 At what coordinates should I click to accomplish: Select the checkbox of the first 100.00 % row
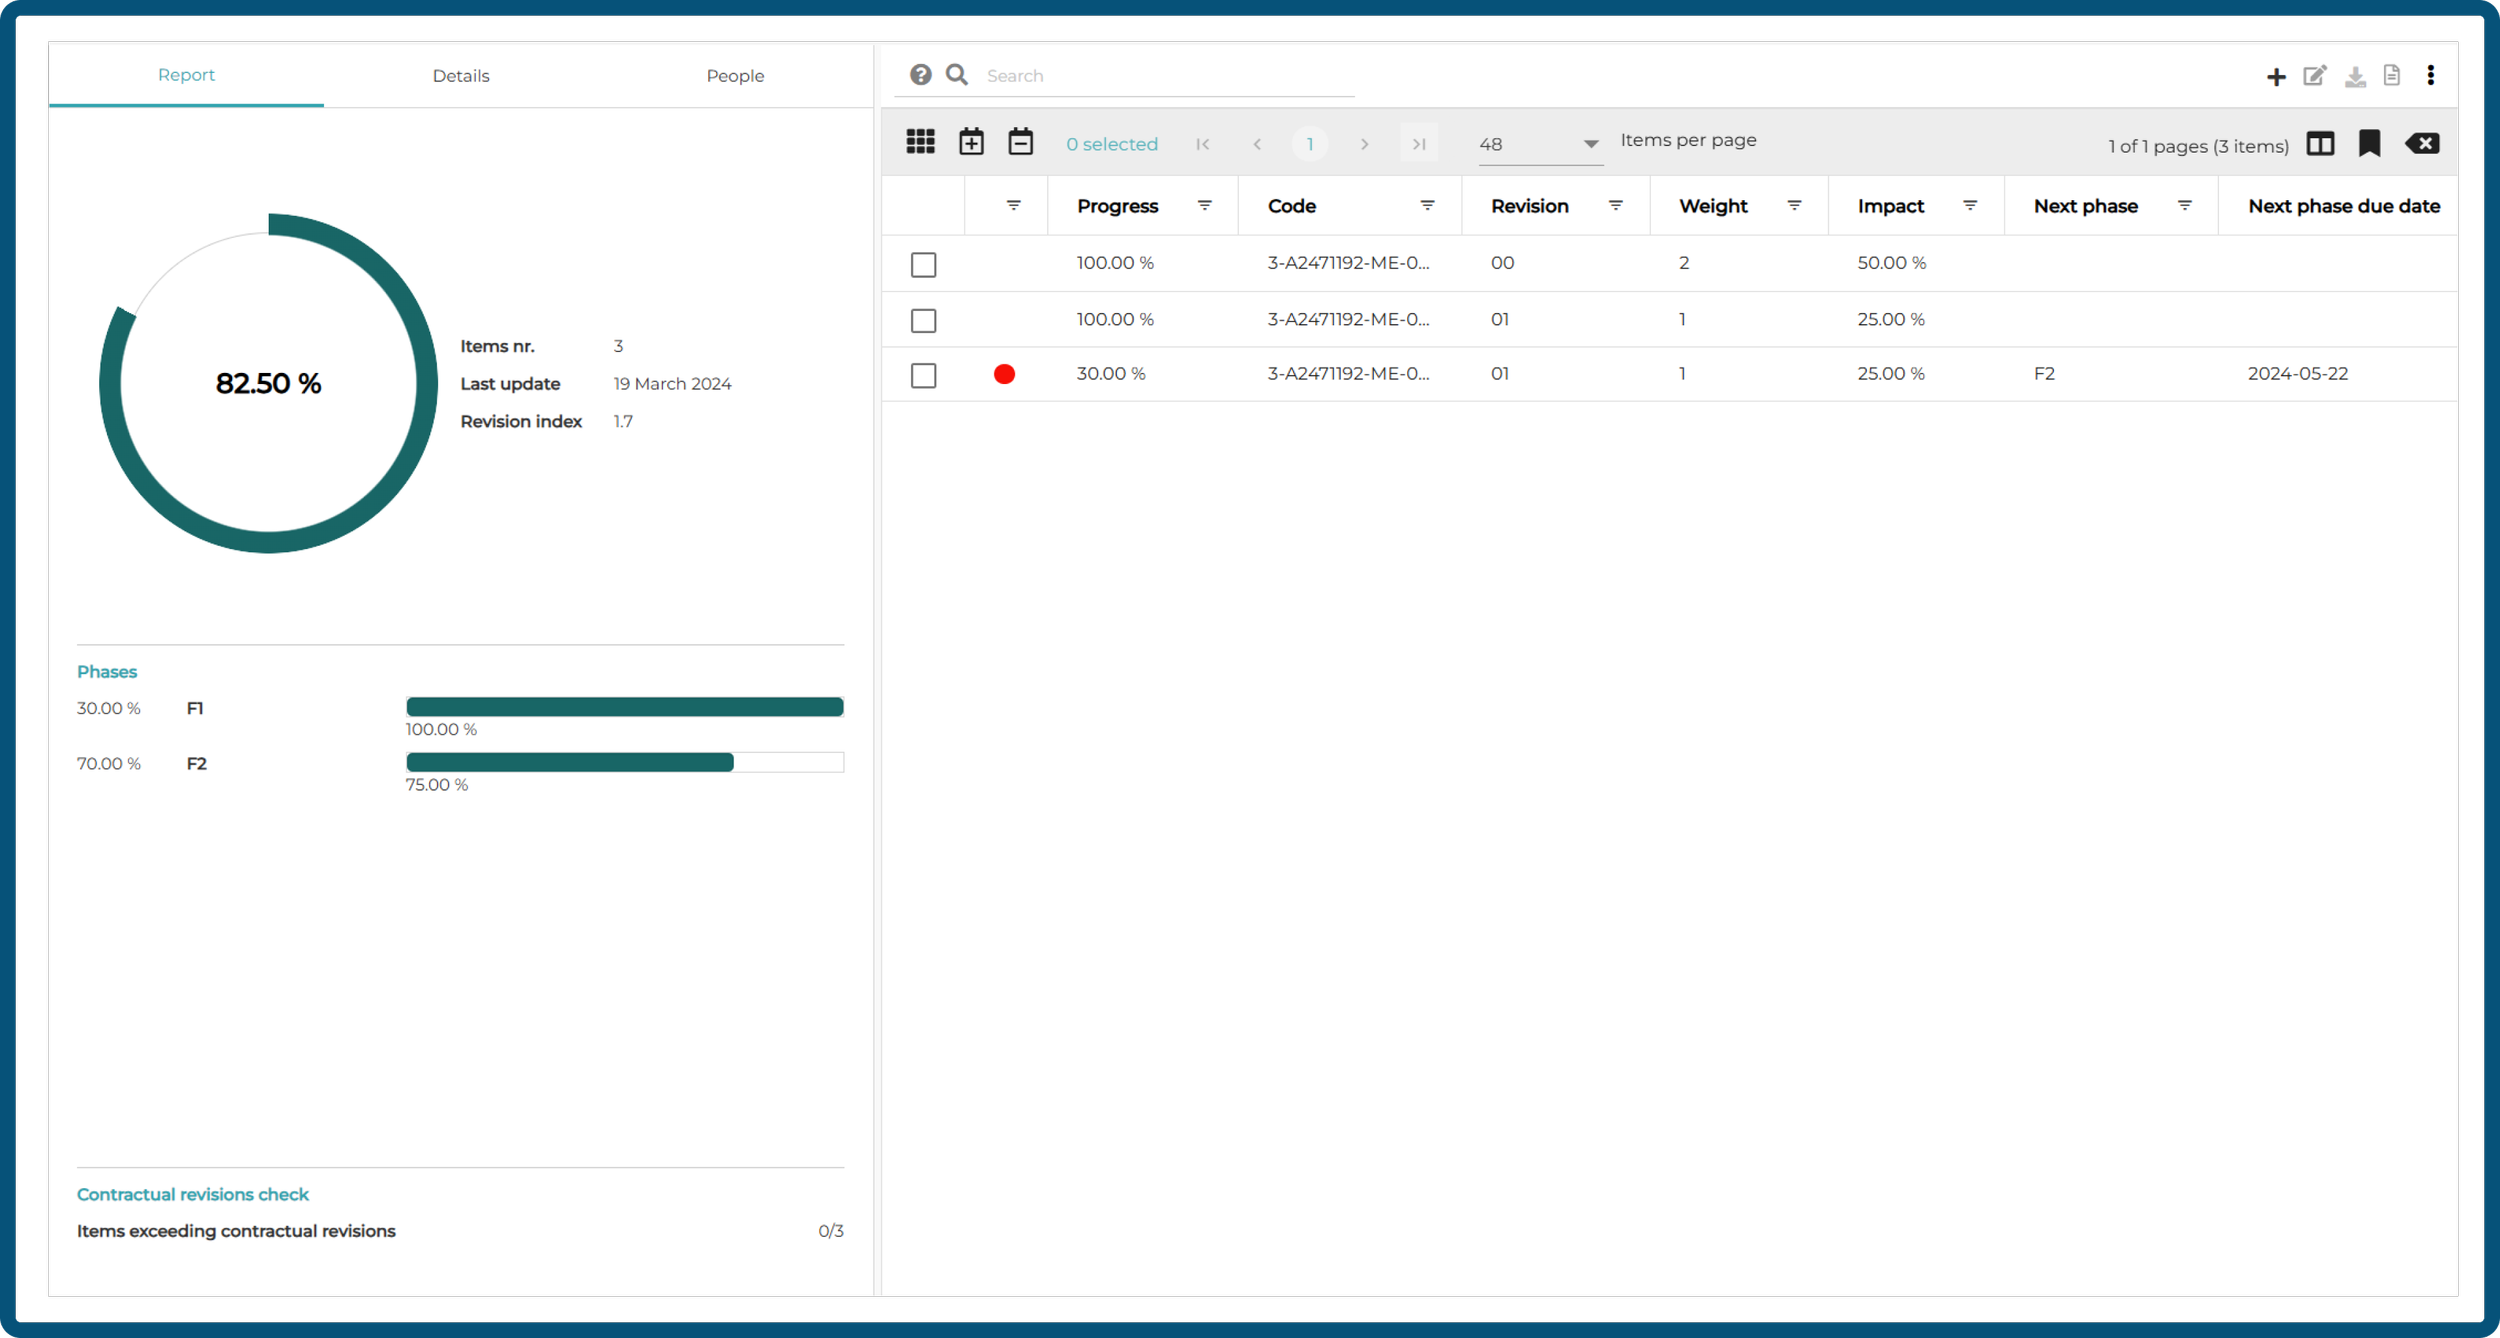[924, 265]
